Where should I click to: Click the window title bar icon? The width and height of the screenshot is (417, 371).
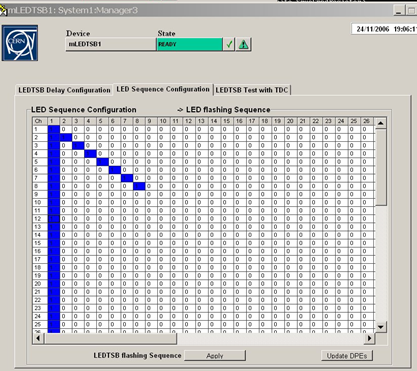[3, 11]
